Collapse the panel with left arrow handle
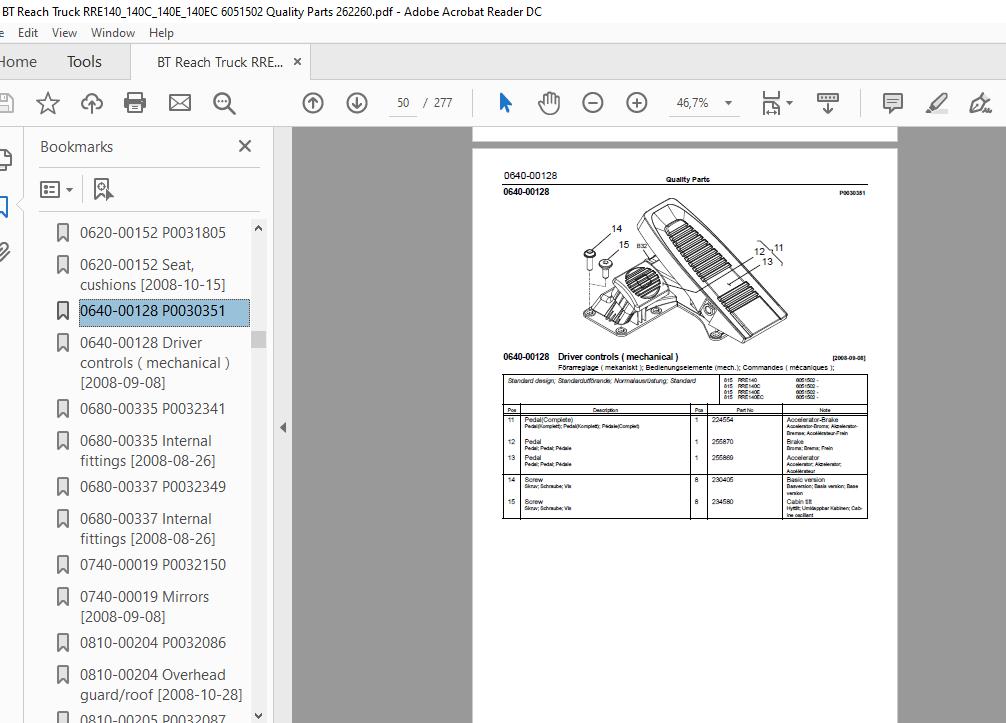1006x723 pixels. click(x=283, y=427)
